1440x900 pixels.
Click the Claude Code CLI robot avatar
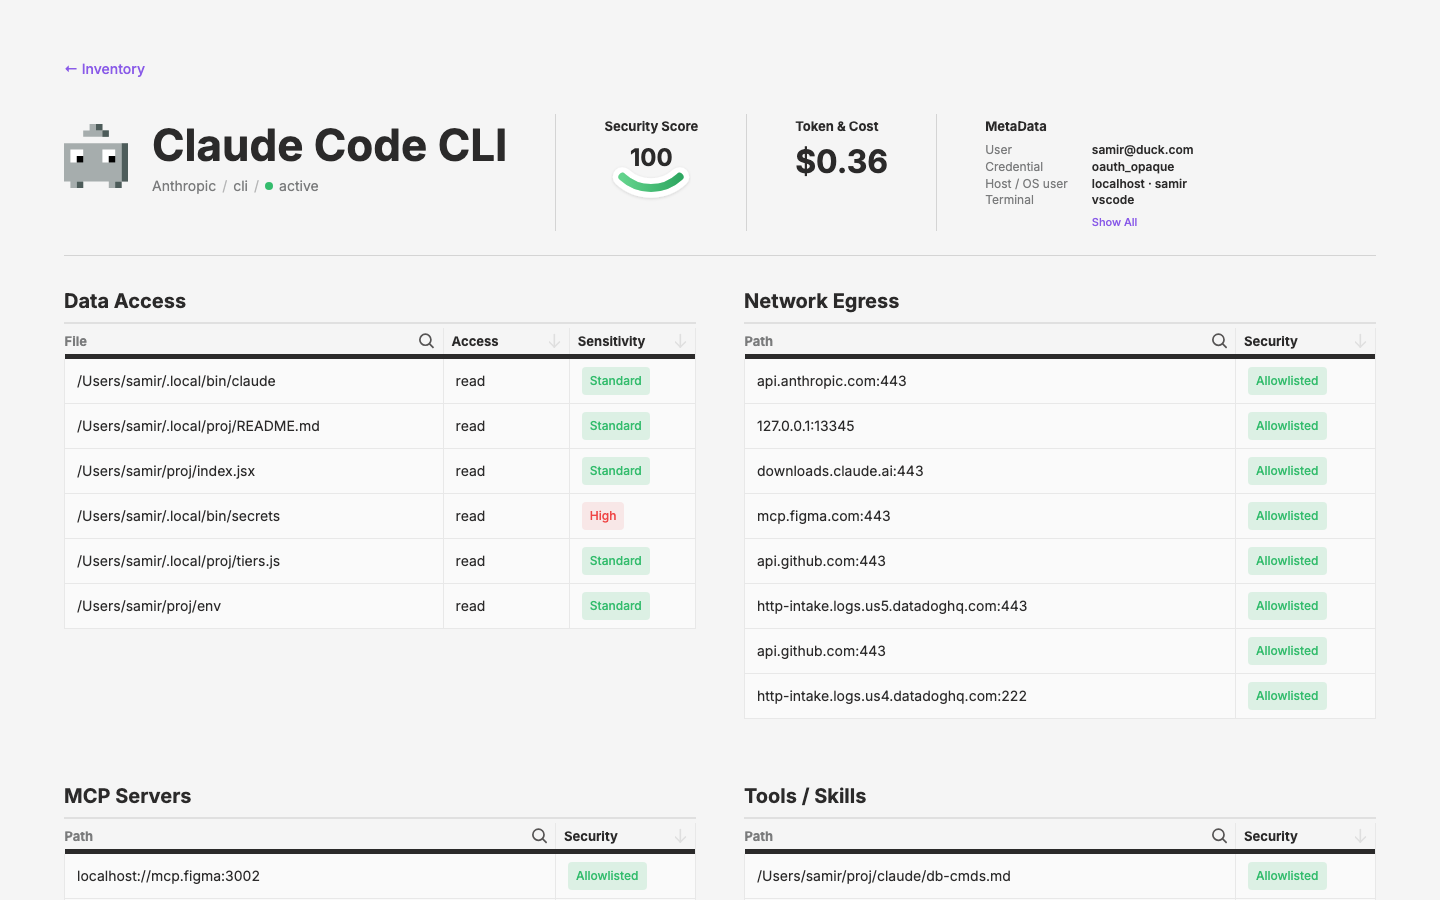pos(96,156)
